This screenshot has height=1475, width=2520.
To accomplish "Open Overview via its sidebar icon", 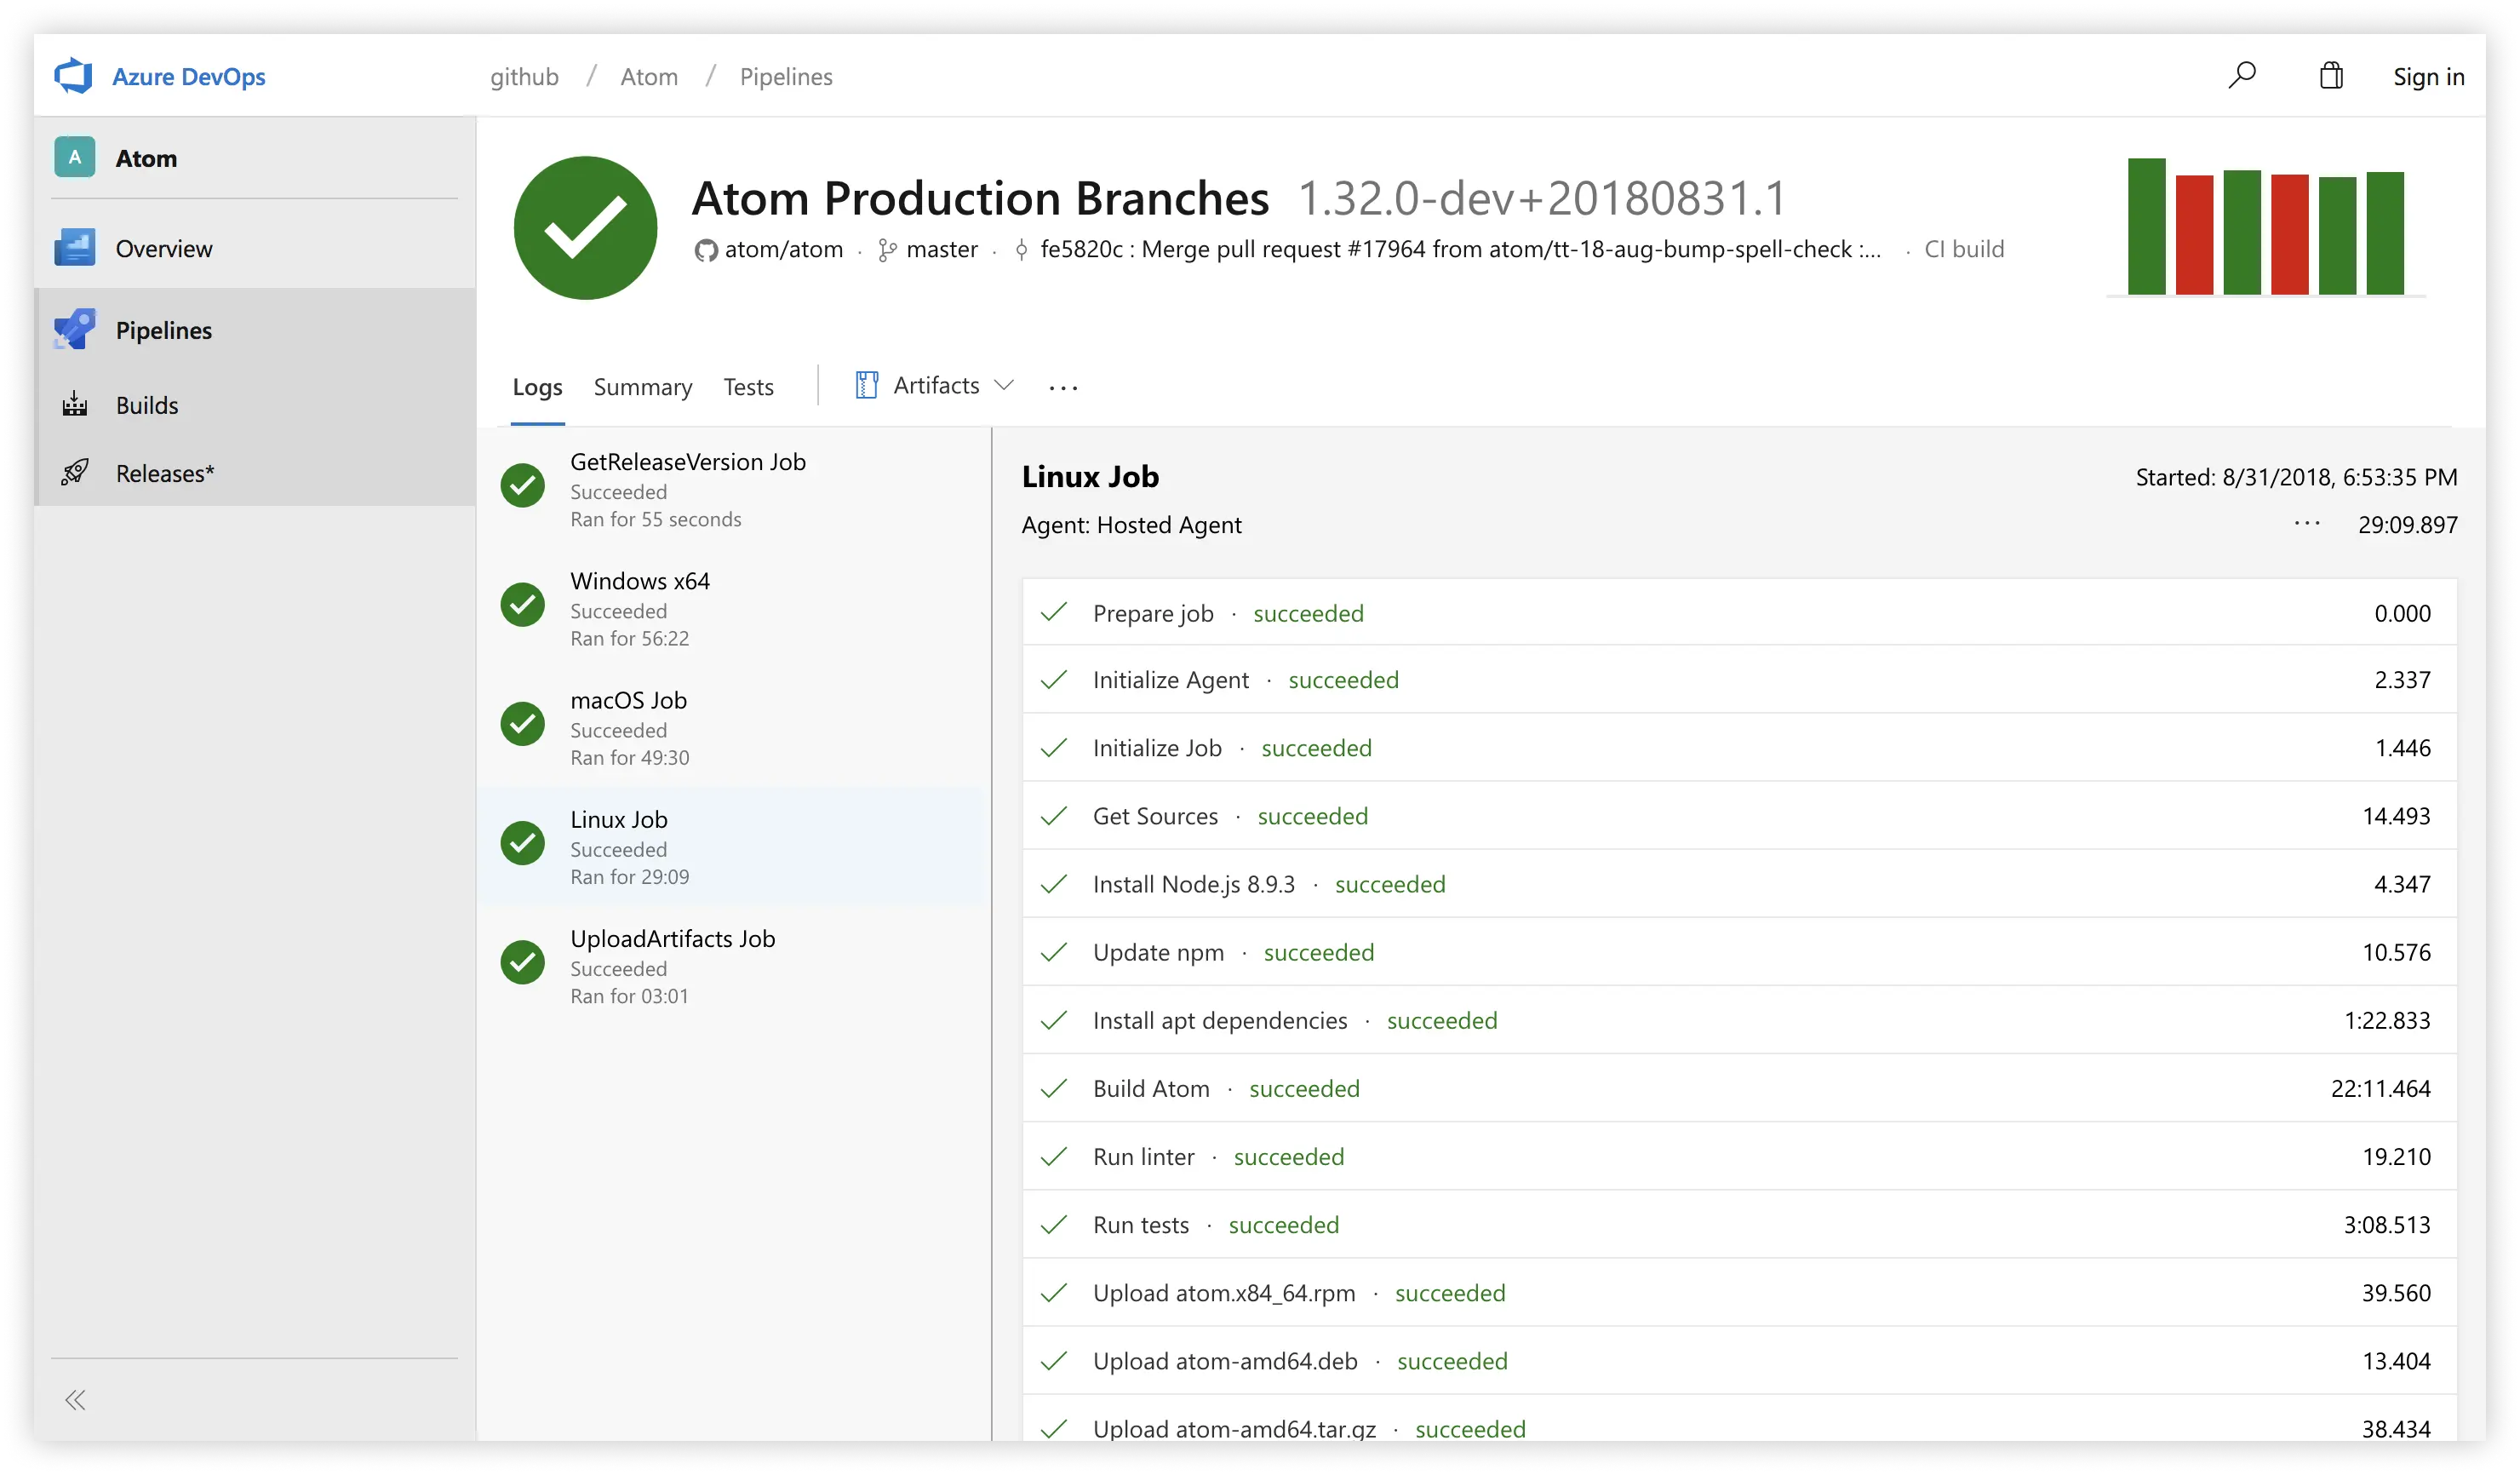I will (75, 248).
